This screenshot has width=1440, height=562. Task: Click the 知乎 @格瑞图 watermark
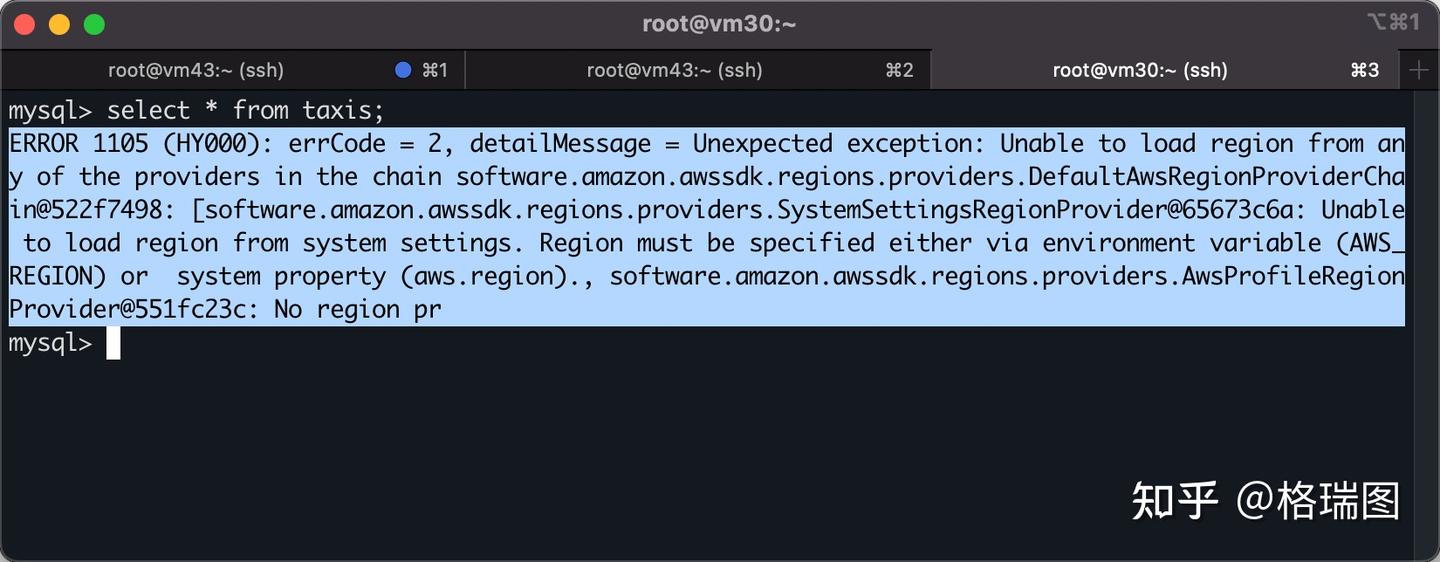click(1265, 500)
